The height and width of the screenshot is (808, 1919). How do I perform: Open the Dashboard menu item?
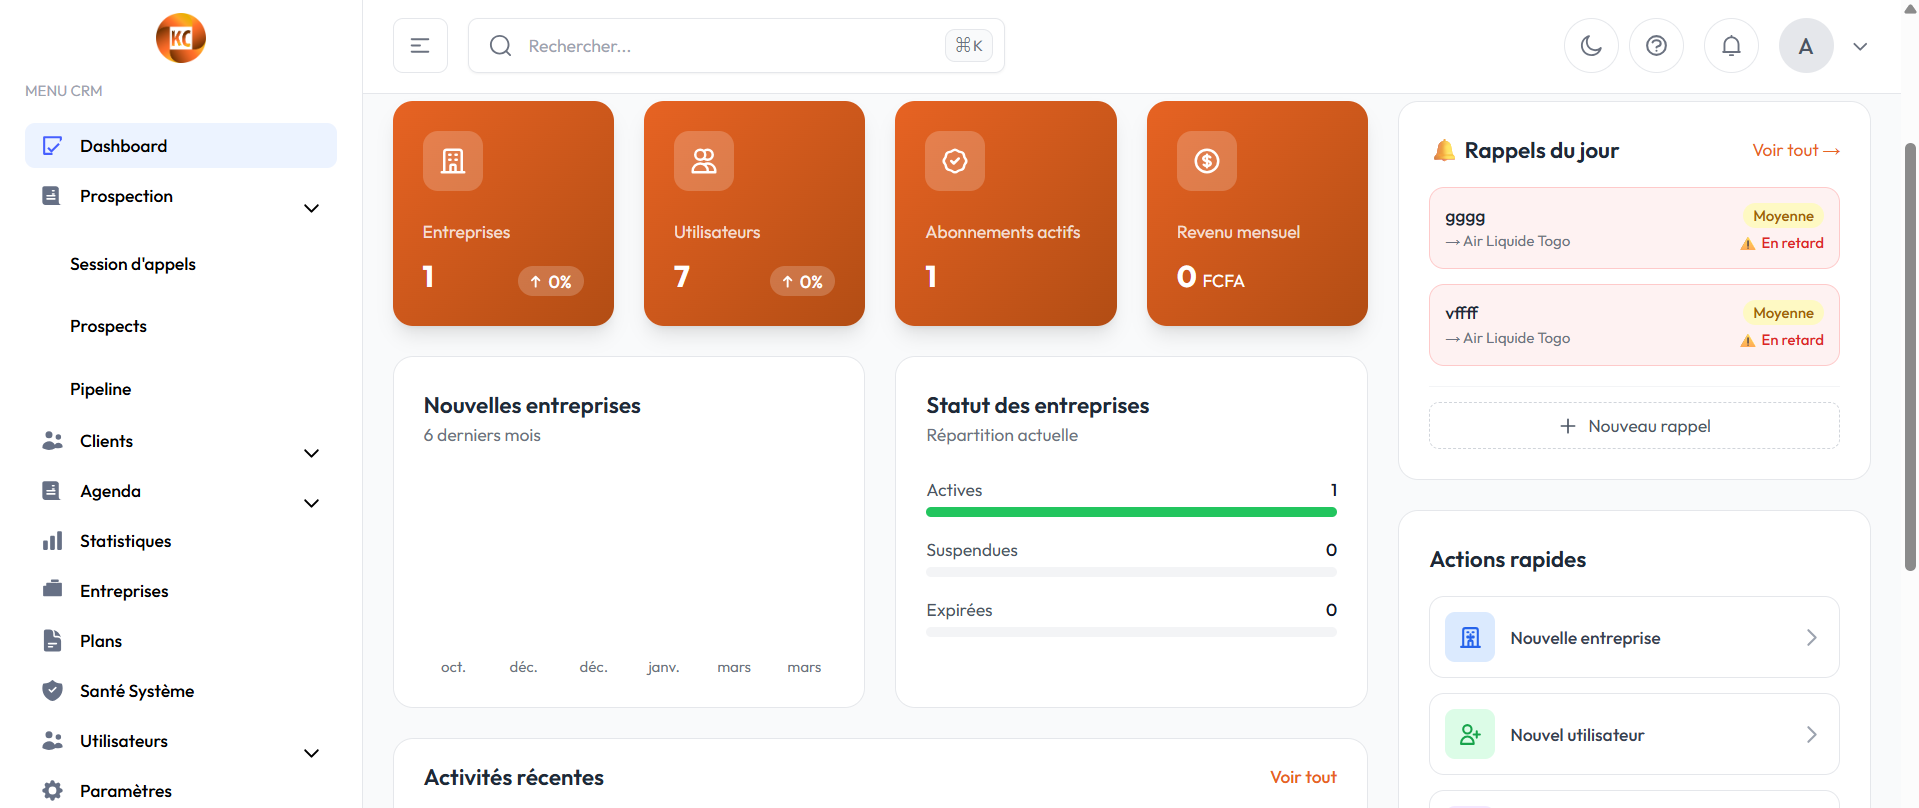point(181,146)
